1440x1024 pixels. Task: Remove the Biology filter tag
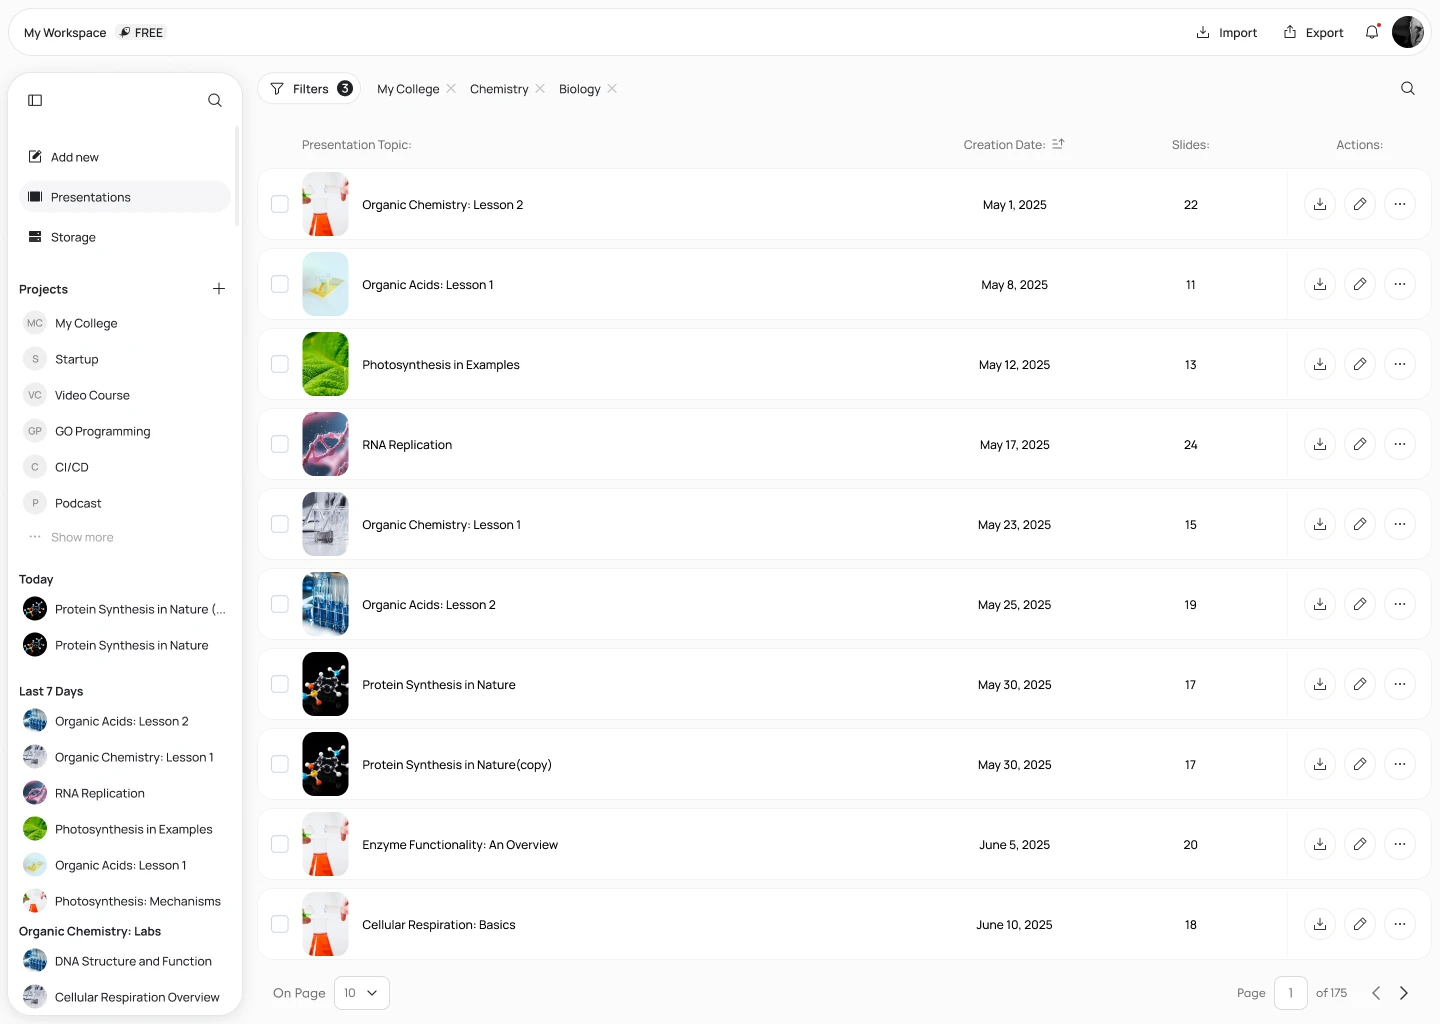[613, 88]
